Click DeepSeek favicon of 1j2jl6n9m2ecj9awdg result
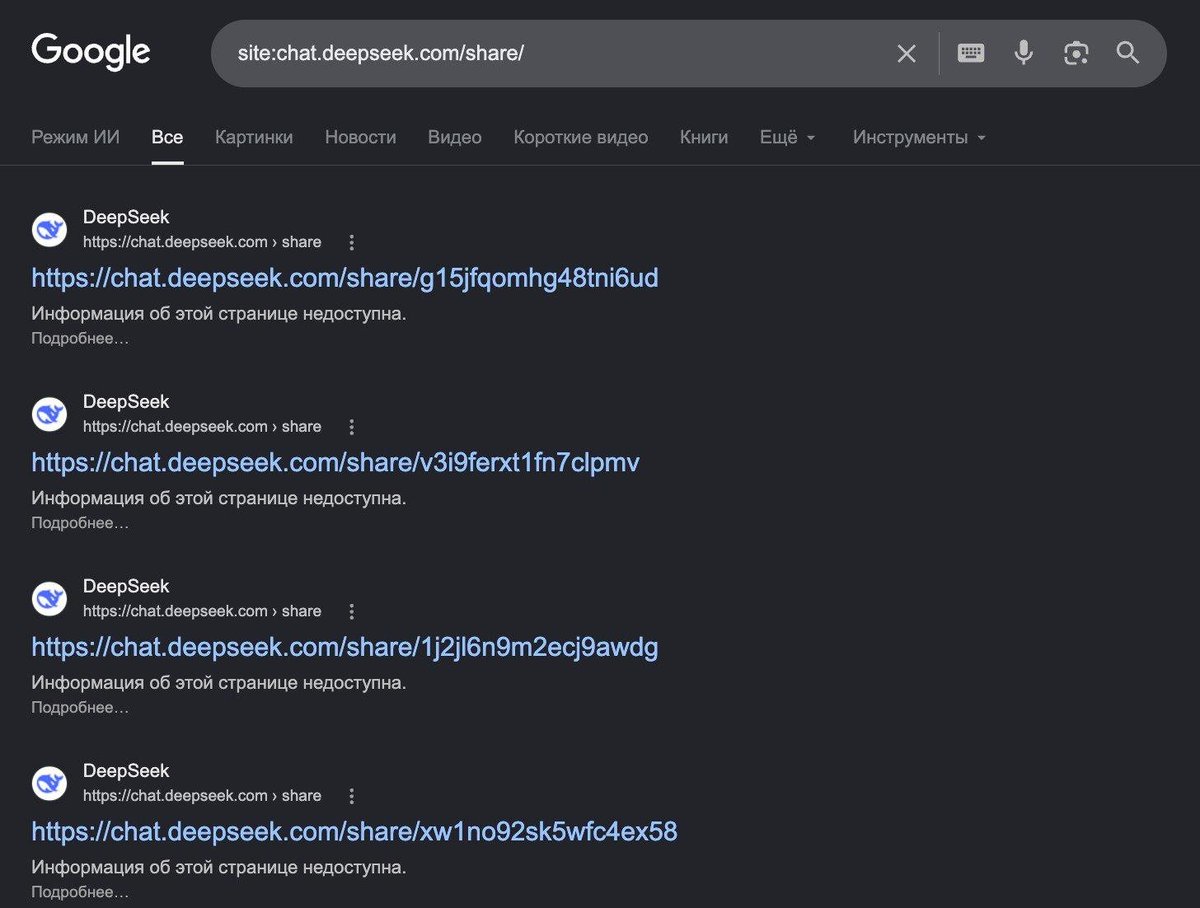This screenshot has height=908, width=1200. 49,599
